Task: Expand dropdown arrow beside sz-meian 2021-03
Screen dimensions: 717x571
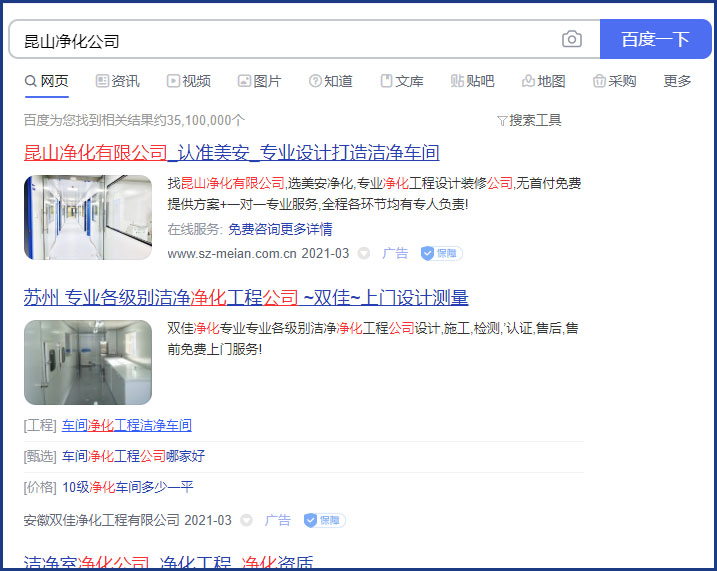Action: point(364,253)
